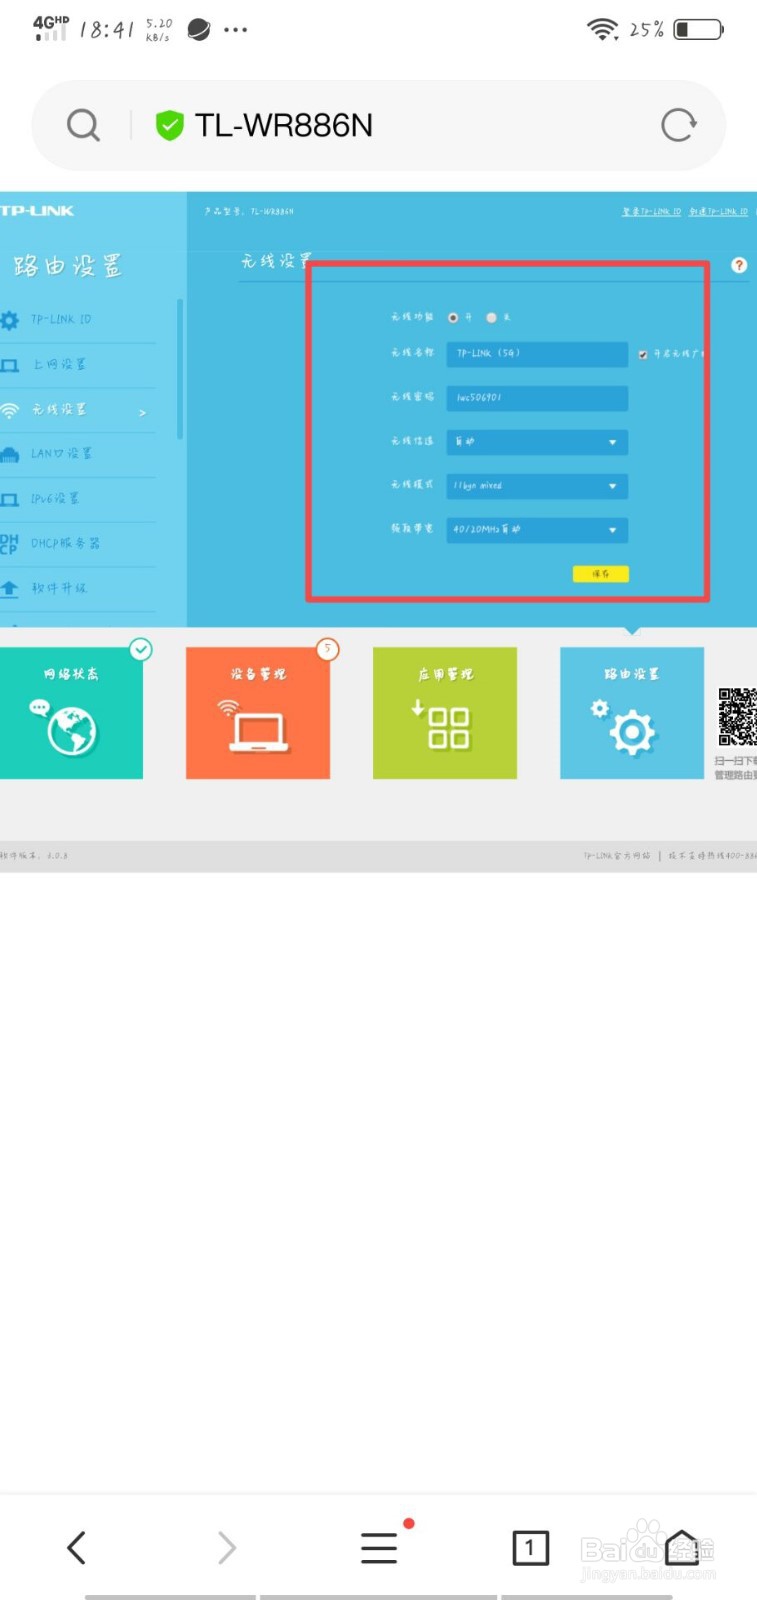Click the wireless password field
The height and width of the screenshot is (1600, 757).
click(537, 397)
